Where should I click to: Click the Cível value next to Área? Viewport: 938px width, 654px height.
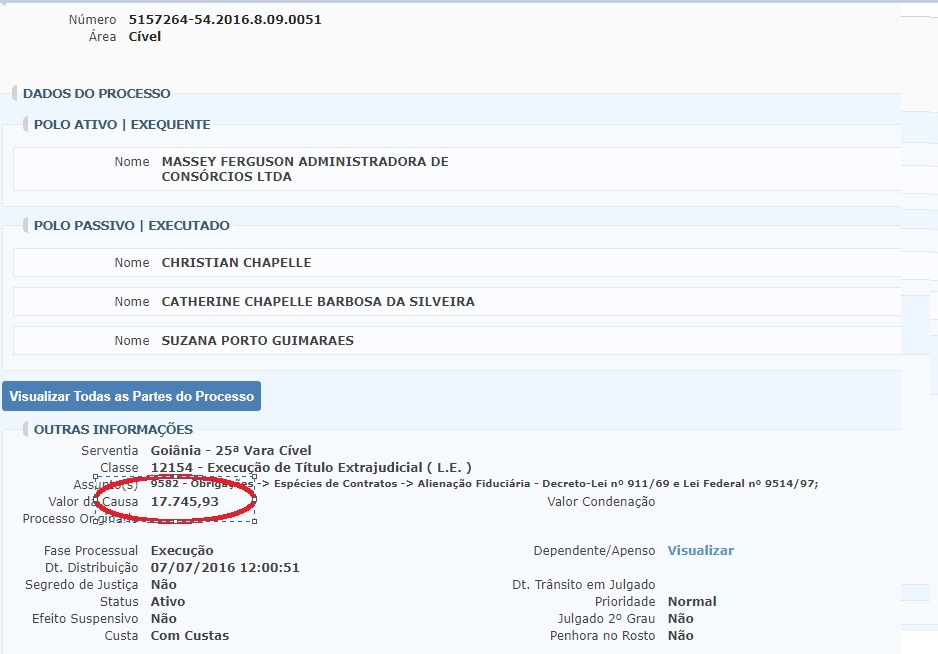pyautogui.click(x=145, y=37)
